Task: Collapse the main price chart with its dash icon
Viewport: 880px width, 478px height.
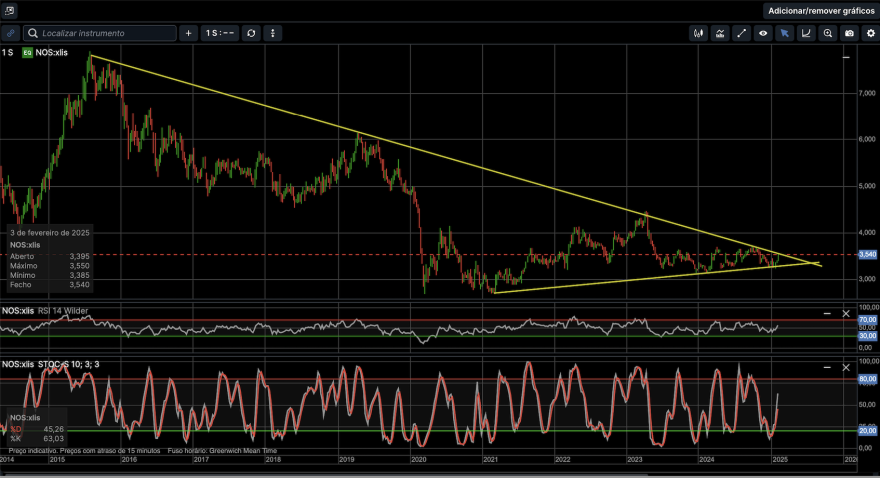Action: (846, 57)
